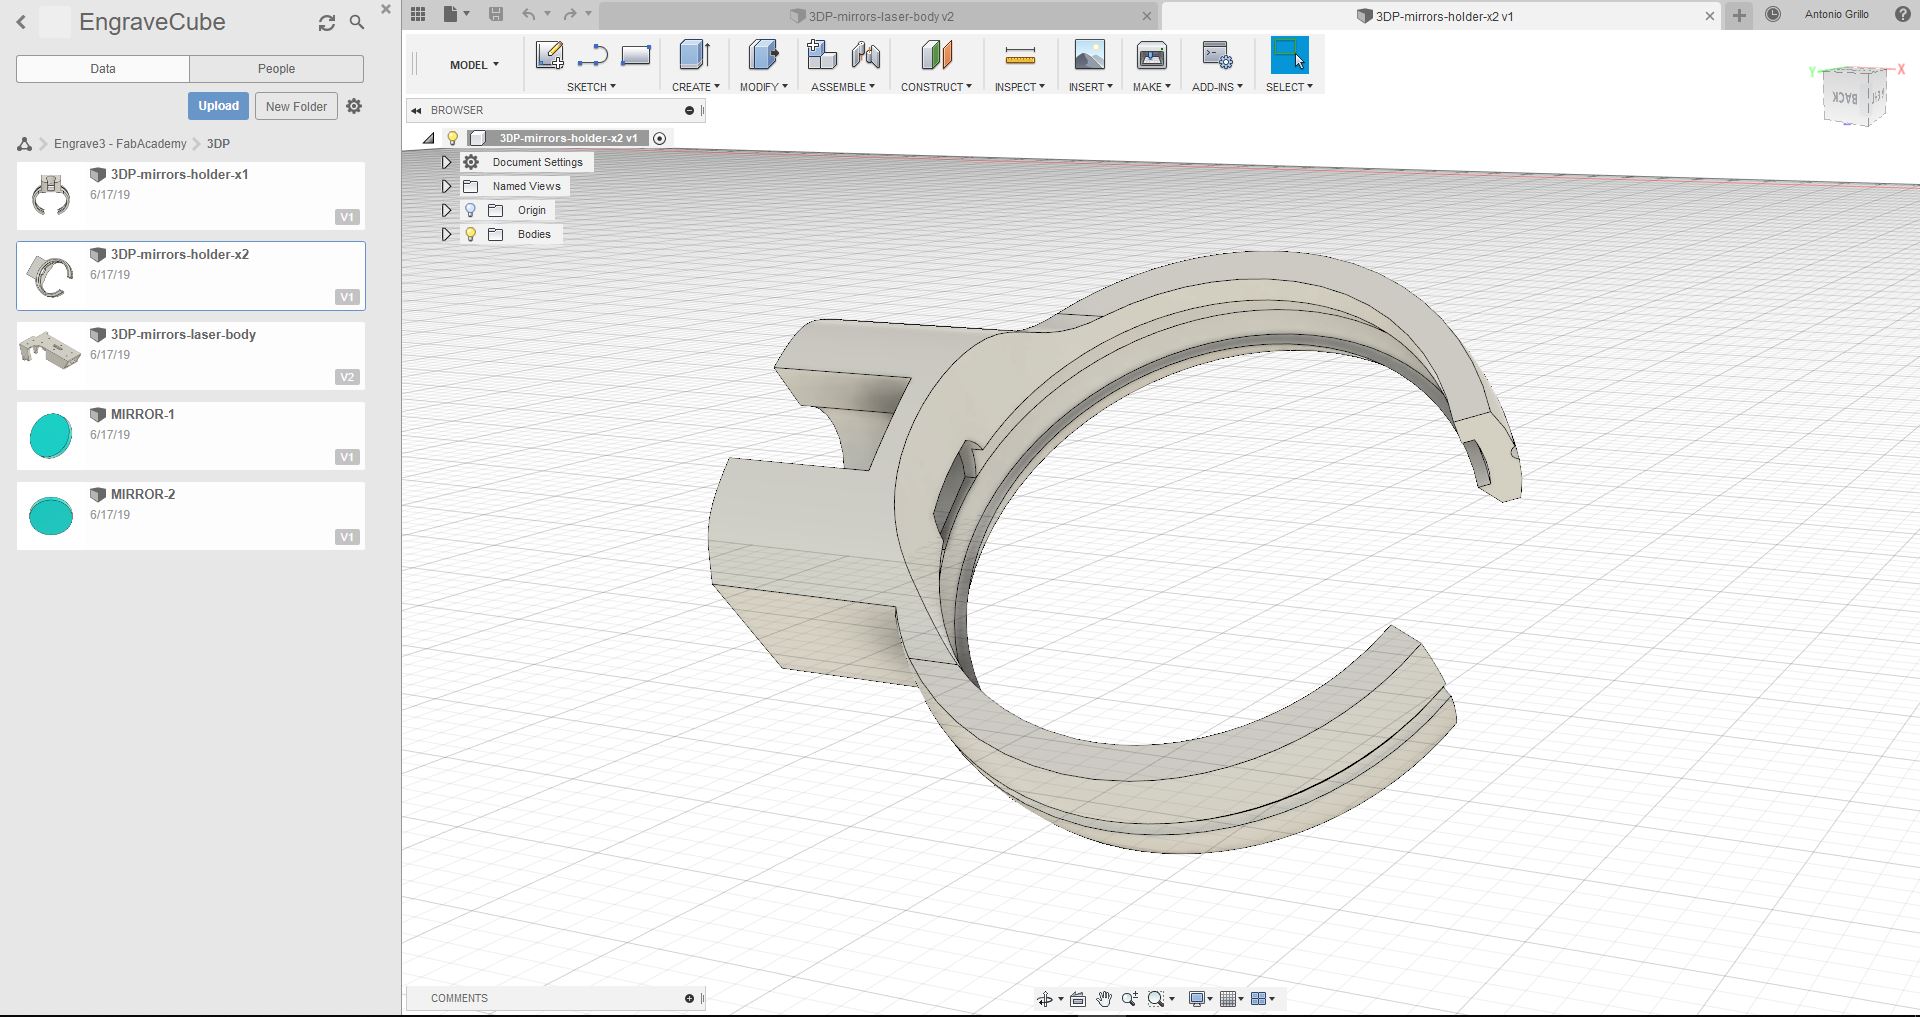This screenshot has height=1017, width=1920.
Task: Click the 3D Print icon in the MAKE group
Action: 1151,55
